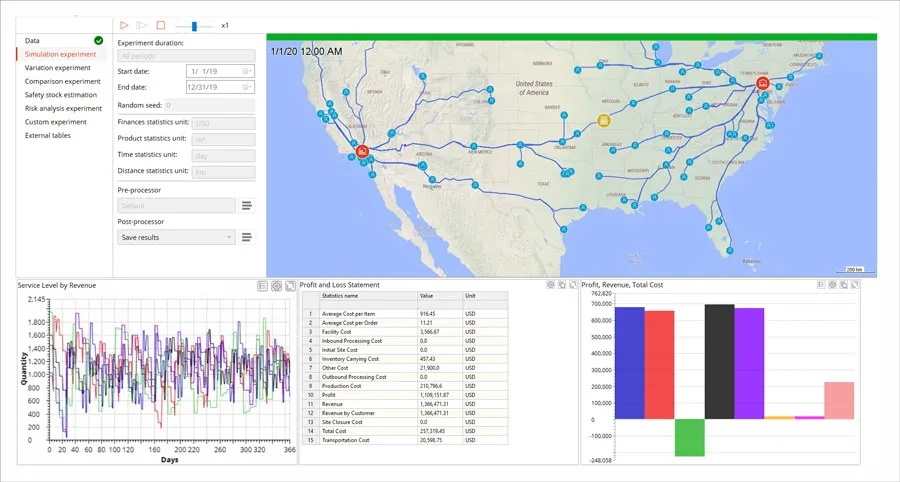Stop the experiment with the red square icon
The image size is (900, 482).
[161, 25]
